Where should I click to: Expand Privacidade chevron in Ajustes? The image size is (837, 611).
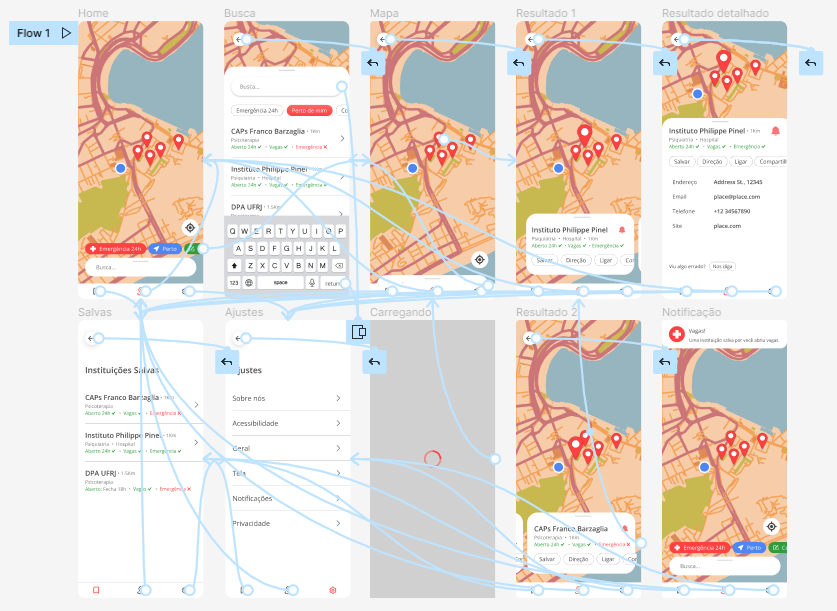coord(338,523)
